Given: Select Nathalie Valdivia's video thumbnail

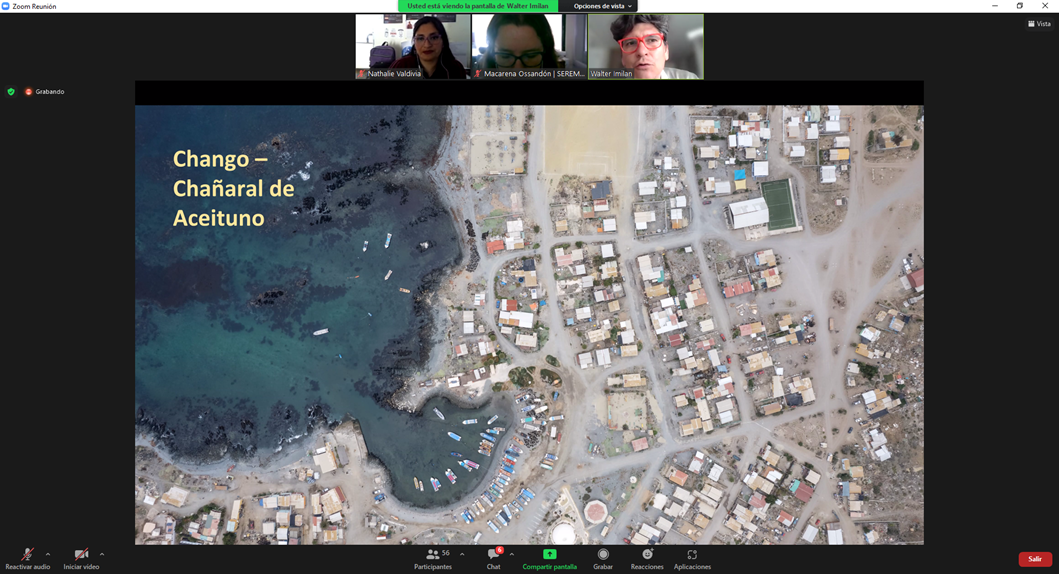Looking at the screenshot, I should pyautogui.click(x=413, y=46).
